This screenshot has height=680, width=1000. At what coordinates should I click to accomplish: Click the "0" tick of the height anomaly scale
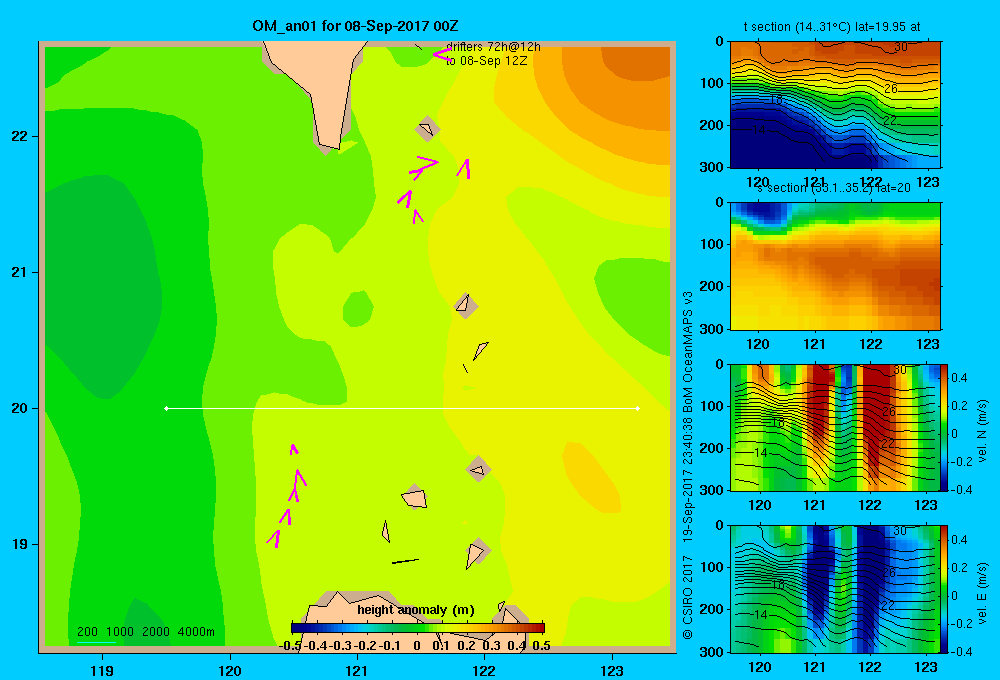pos(416,646)
